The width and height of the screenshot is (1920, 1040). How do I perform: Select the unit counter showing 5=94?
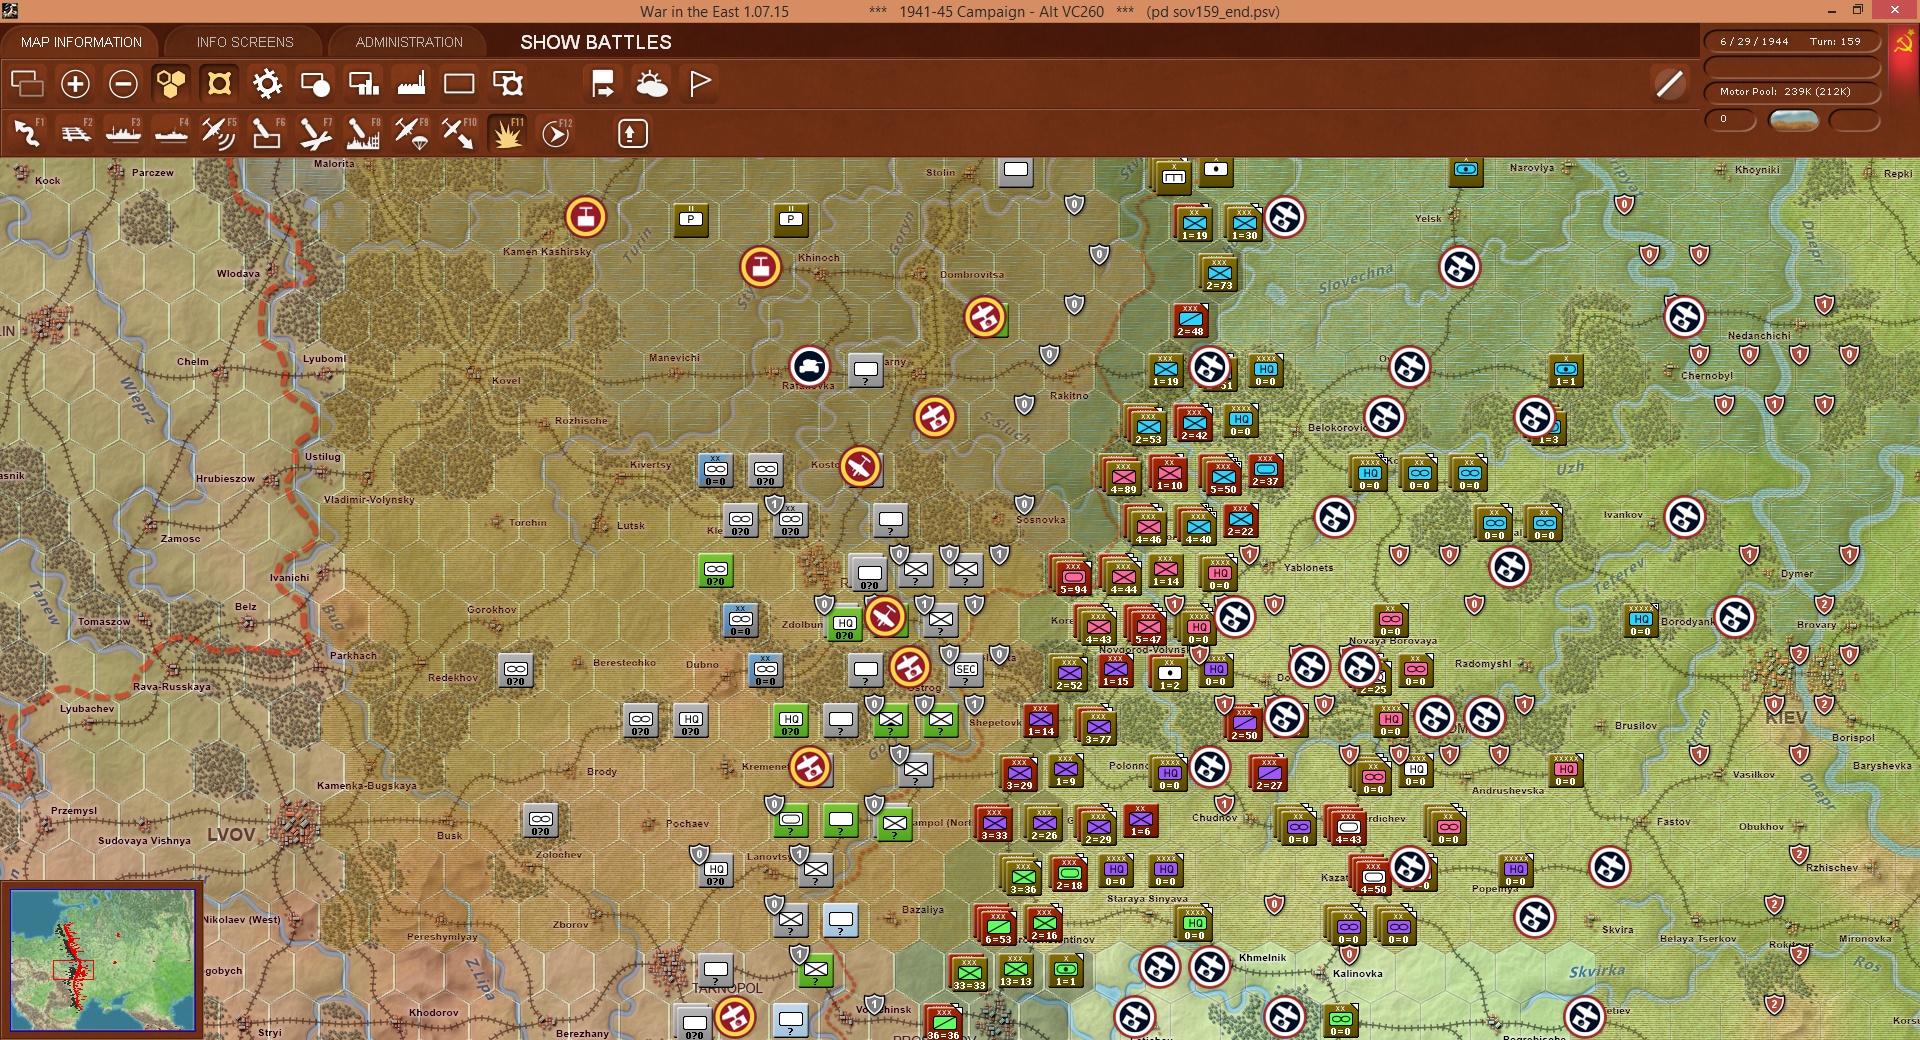click(x=1074, y=576)
